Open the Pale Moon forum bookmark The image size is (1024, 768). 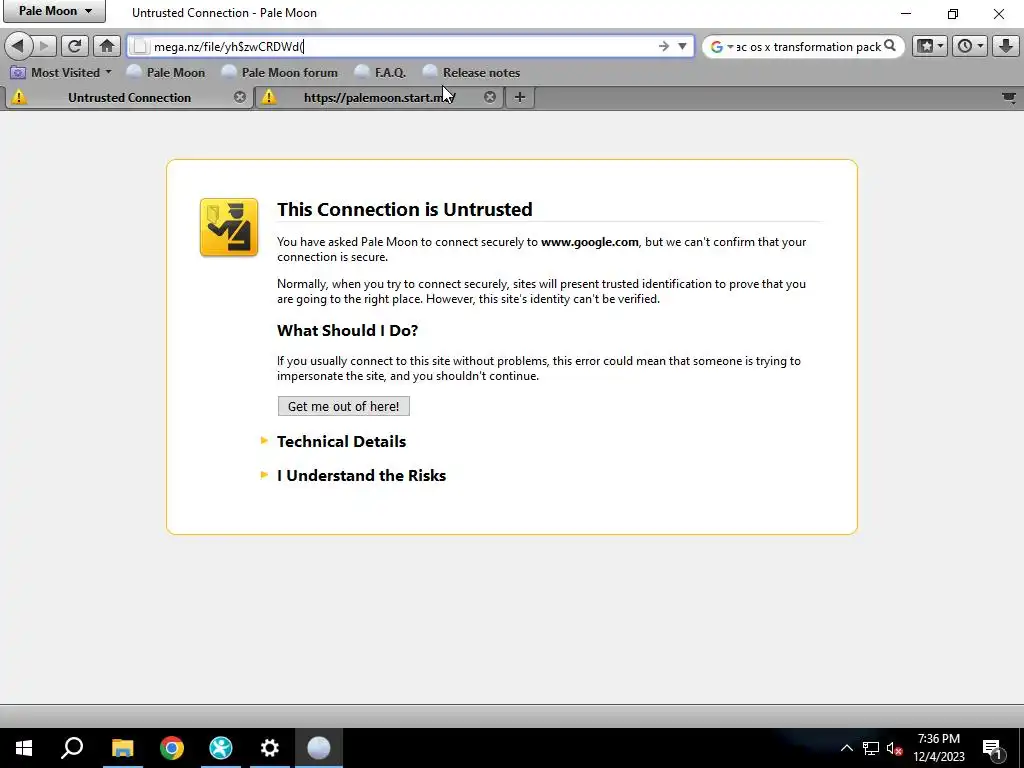pos(280,72)
